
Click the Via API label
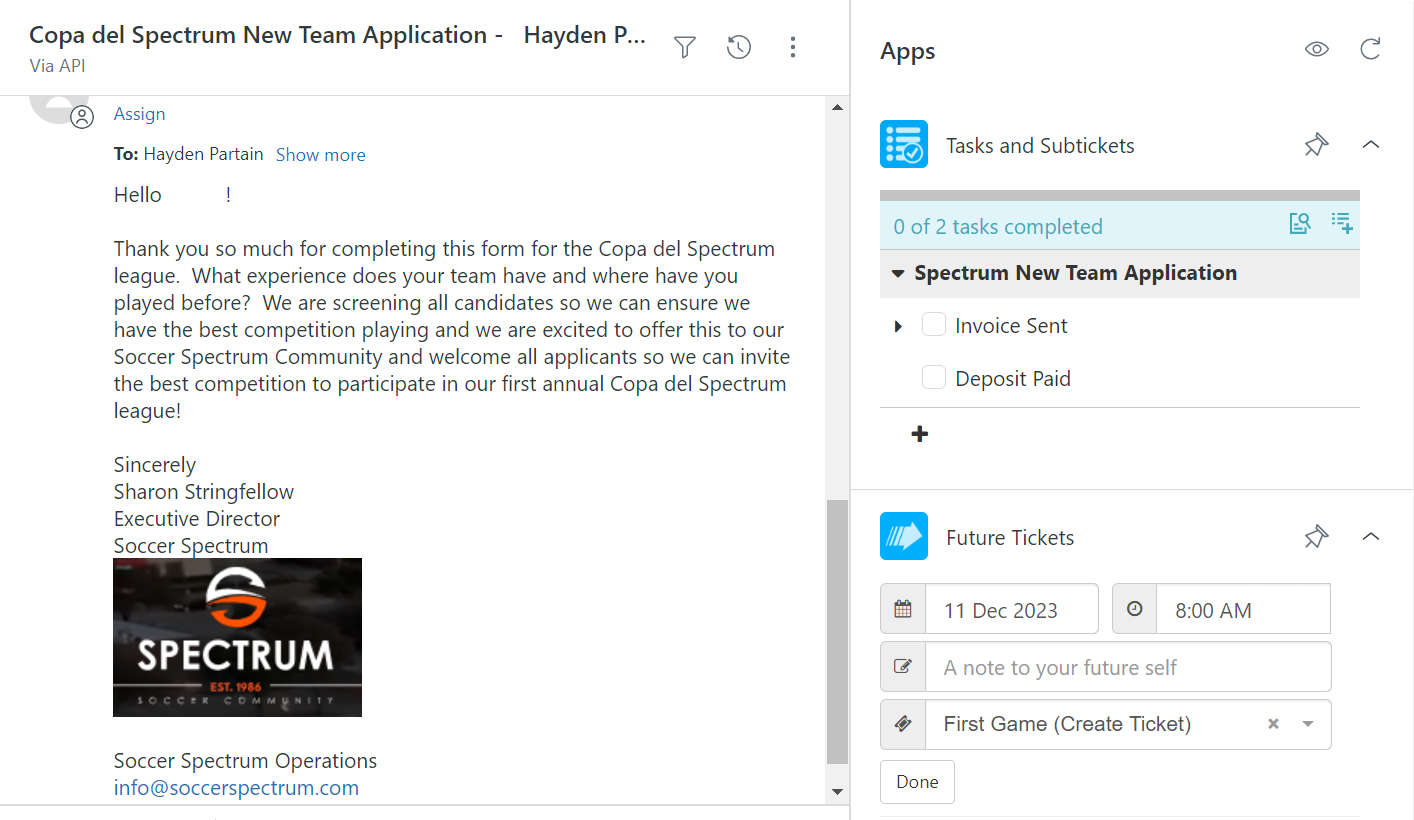(x=57, y=66)
